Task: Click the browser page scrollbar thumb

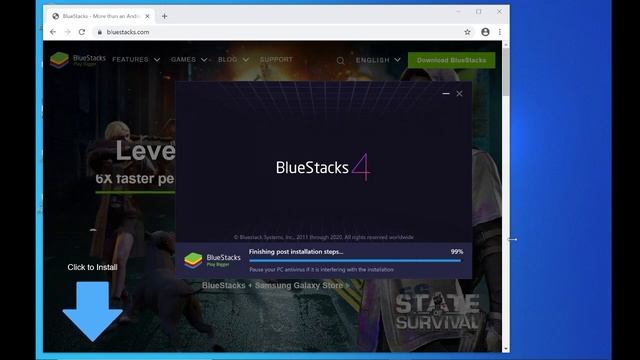Action: tap(506, 72)
